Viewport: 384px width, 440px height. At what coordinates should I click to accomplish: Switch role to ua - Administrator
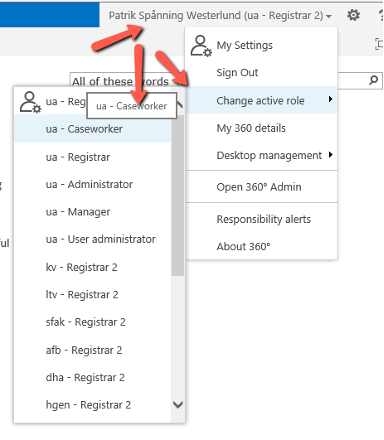[92, 184]
